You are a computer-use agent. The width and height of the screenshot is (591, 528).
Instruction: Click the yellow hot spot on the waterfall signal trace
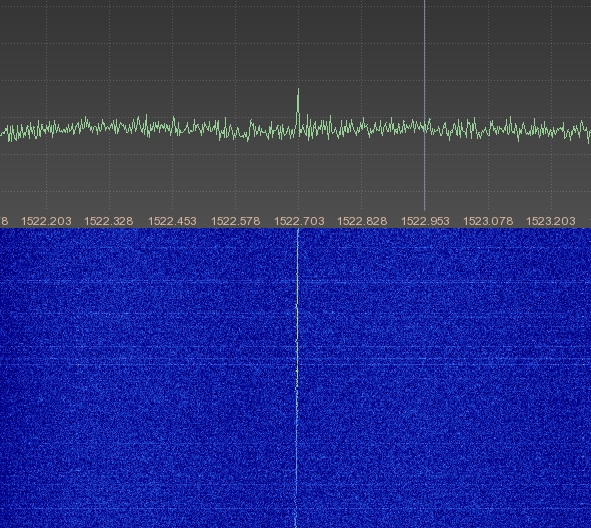tap(297, 372)
